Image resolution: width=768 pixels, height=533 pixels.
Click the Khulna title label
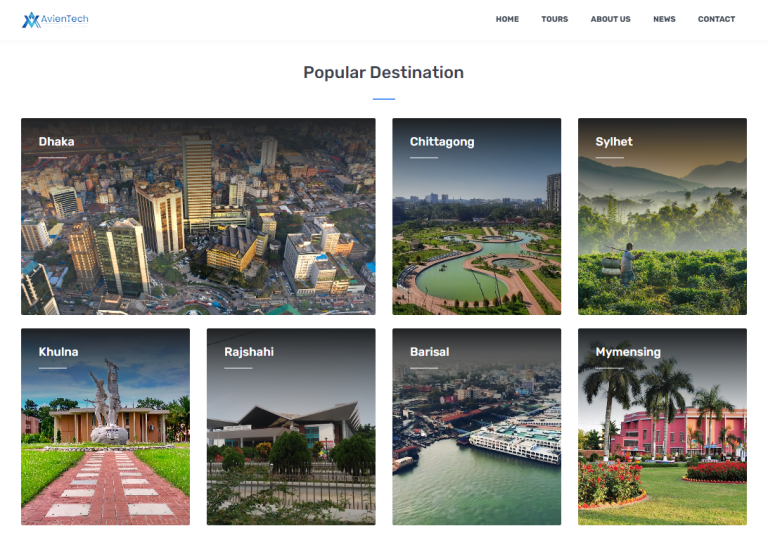(58, 352)
